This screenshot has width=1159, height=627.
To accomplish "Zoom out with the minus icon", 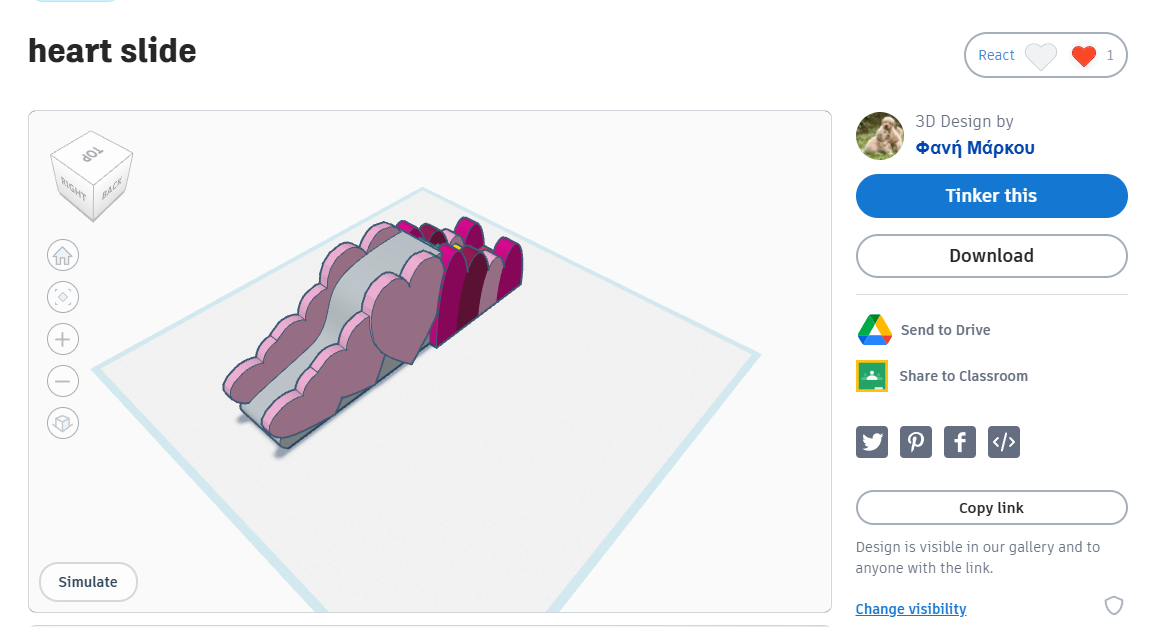I will point(63,382).
